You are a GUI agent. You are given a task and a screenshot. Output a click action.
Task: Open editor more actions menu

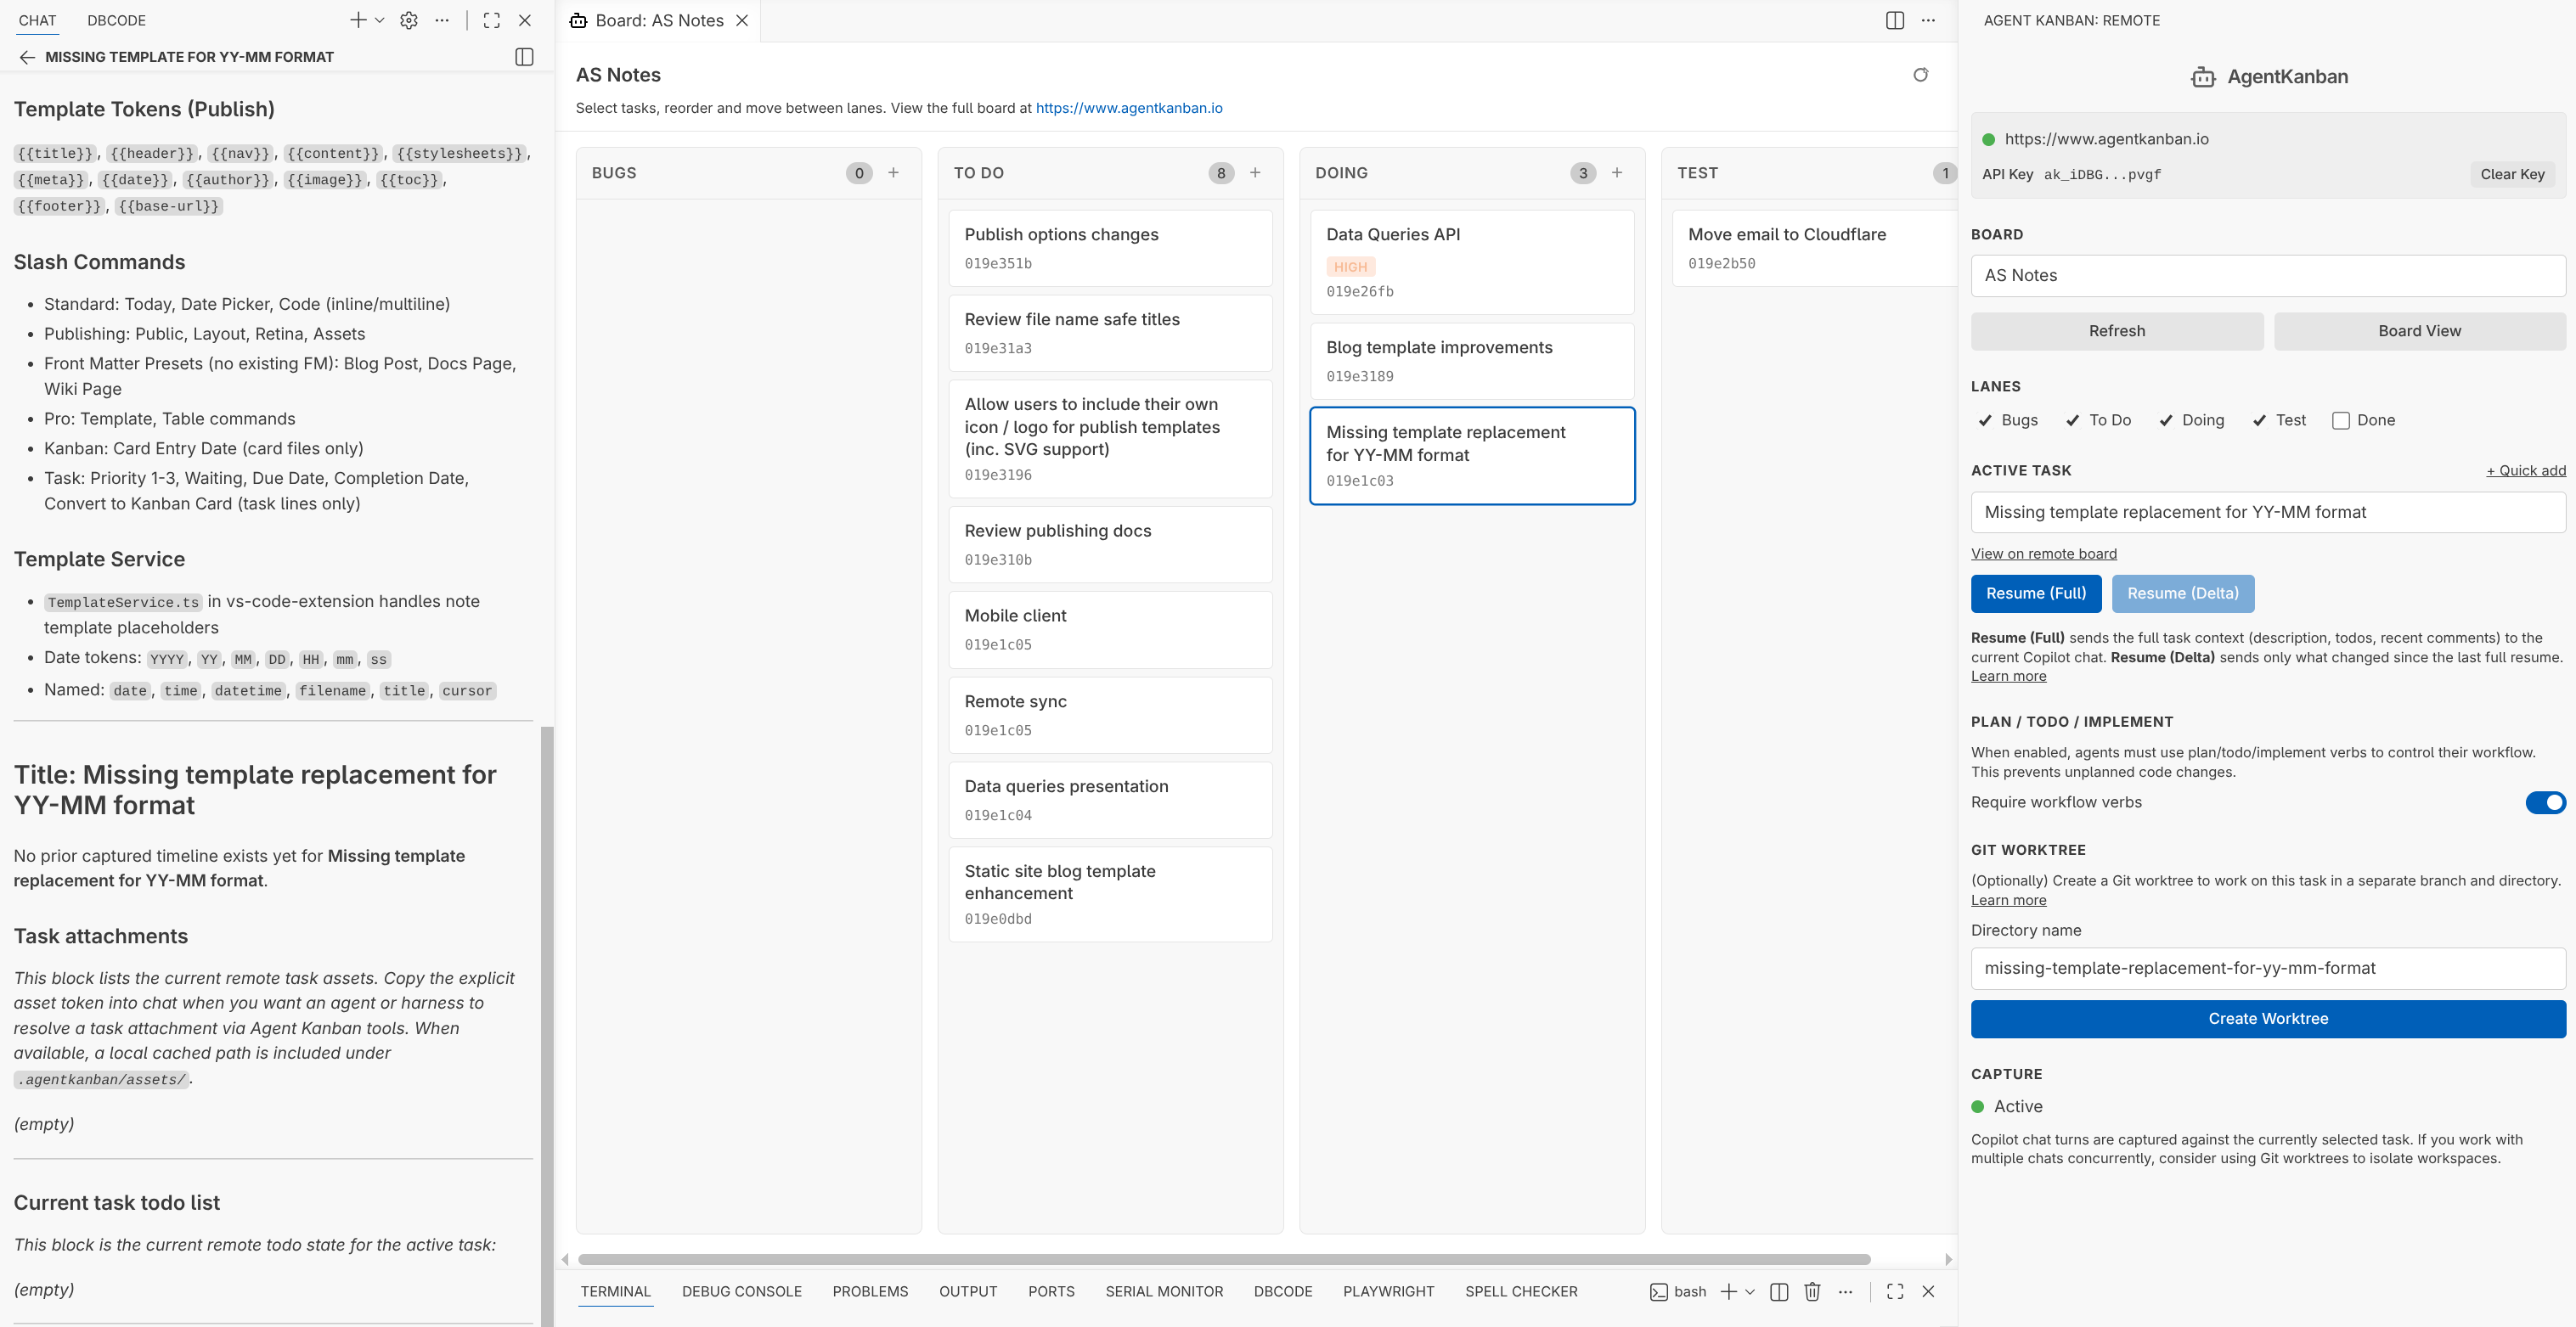pos(1928,20)
